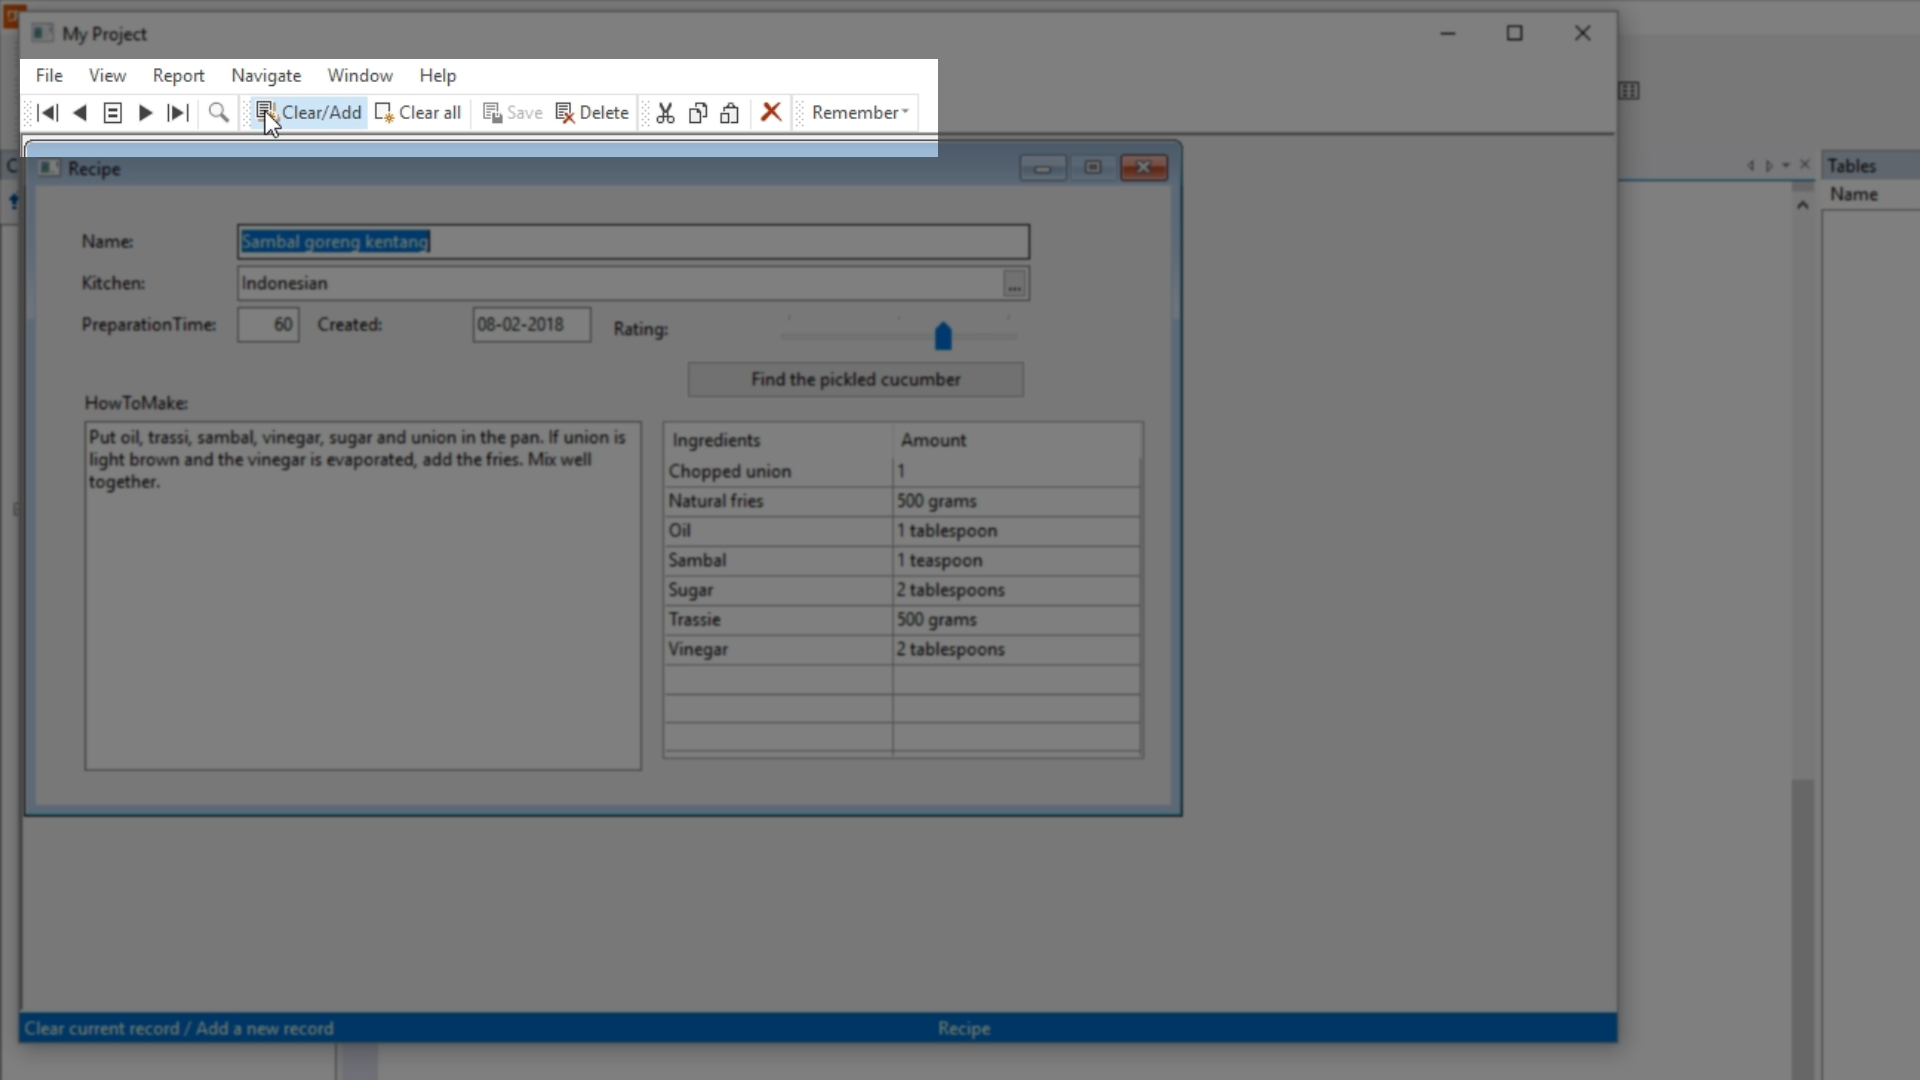Click Find the pickled cucumber button
This screenshot has width=1920, height=1080.
[x=855, y=380]
